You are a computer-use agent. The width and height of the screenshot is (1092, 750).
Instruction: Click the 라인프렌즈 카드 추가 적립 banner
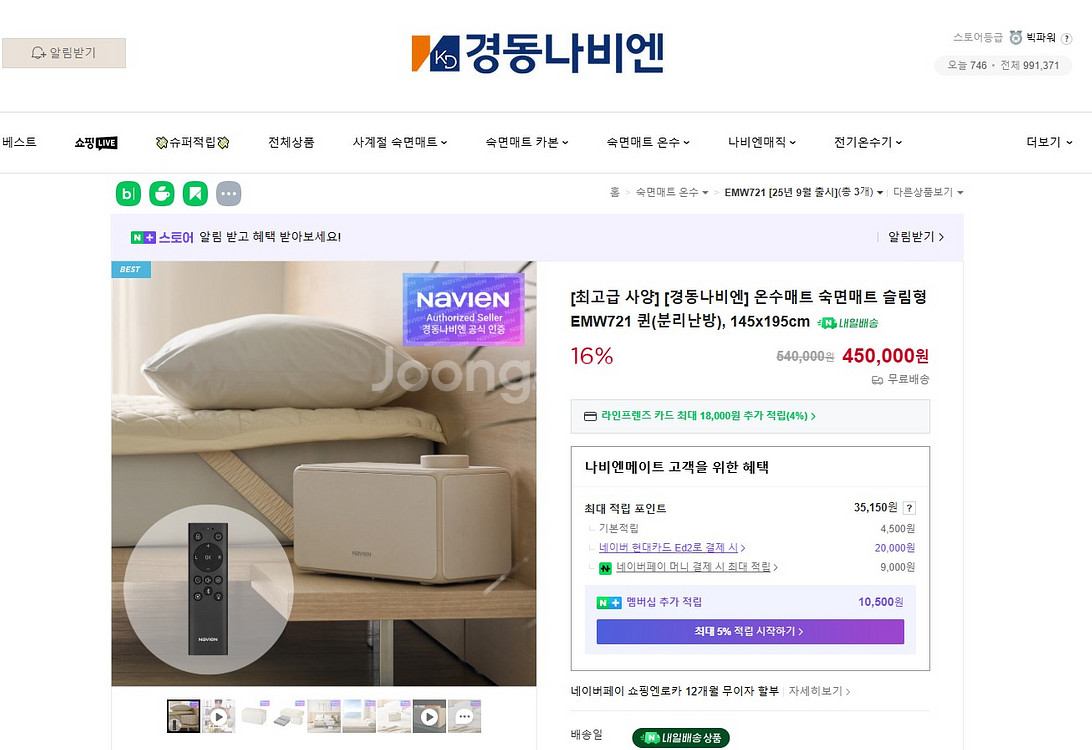[749, 416]
